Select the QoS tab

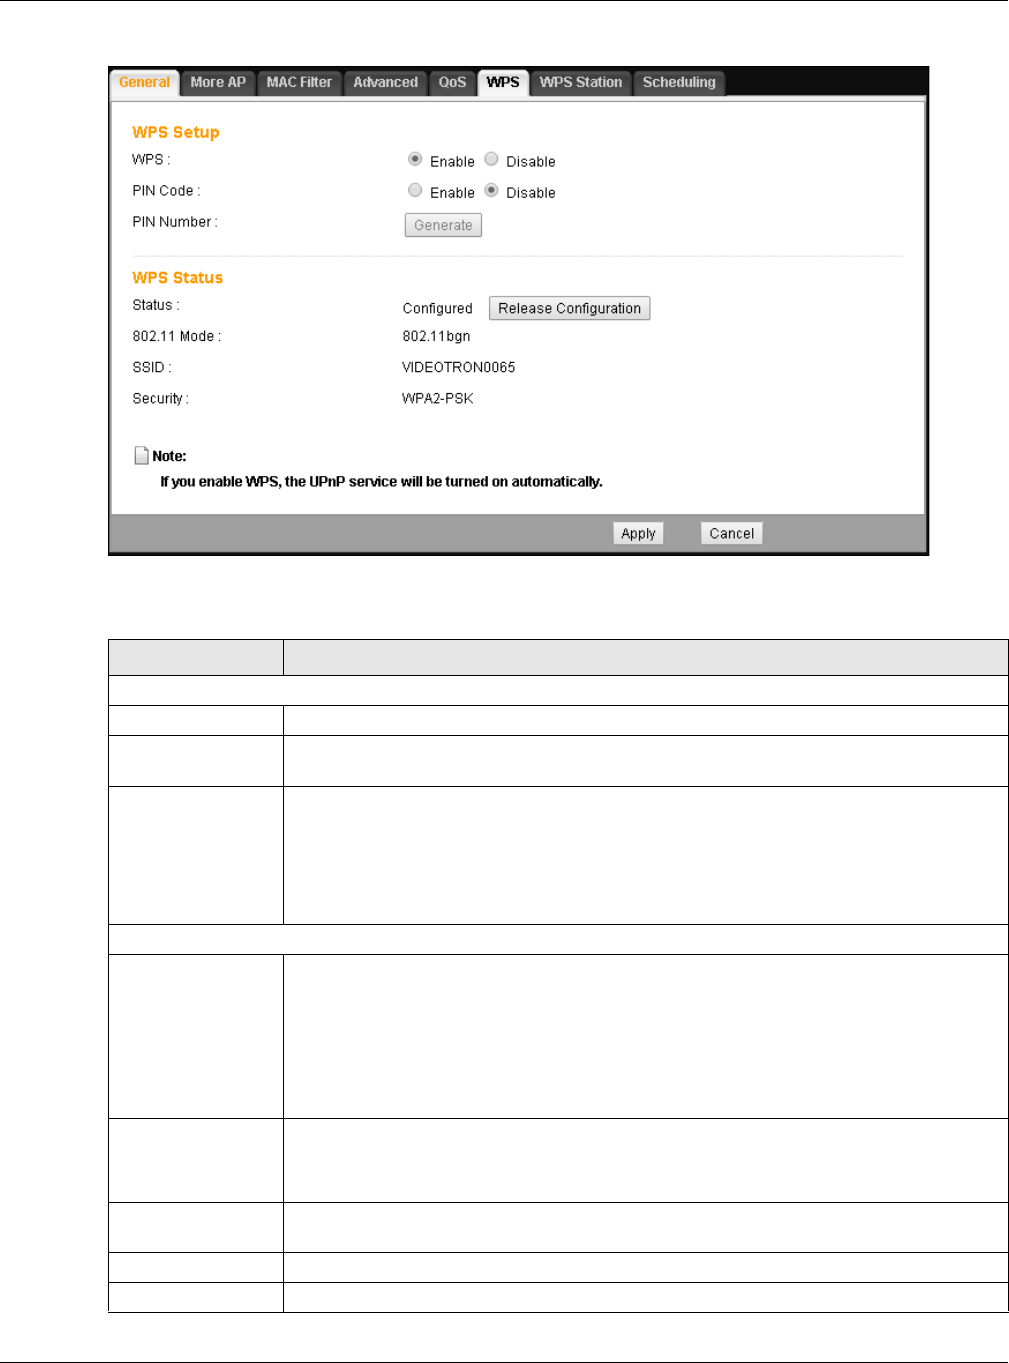click(452, 83)
